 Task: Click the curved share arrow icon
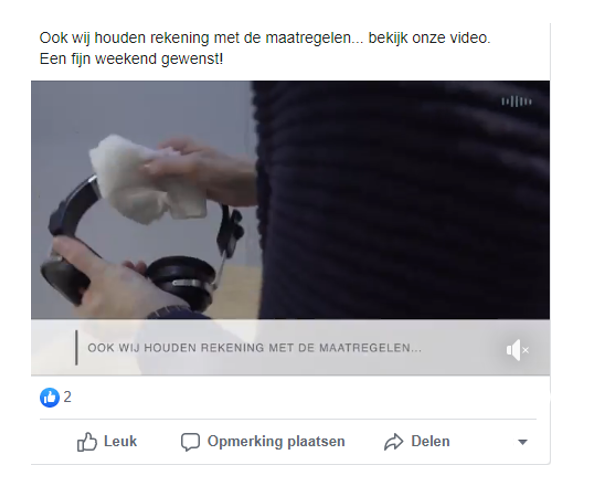point(394,442)
